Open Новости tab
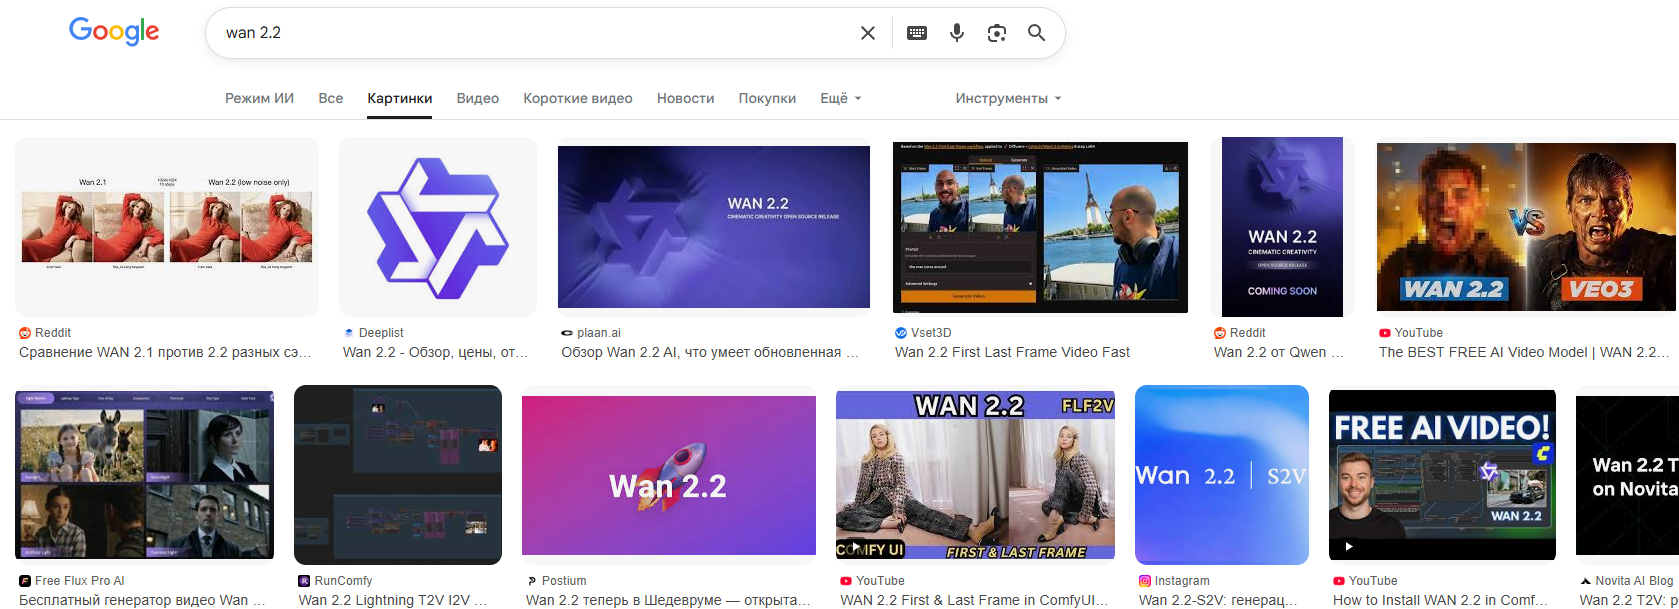 click(x=686, y=98)
